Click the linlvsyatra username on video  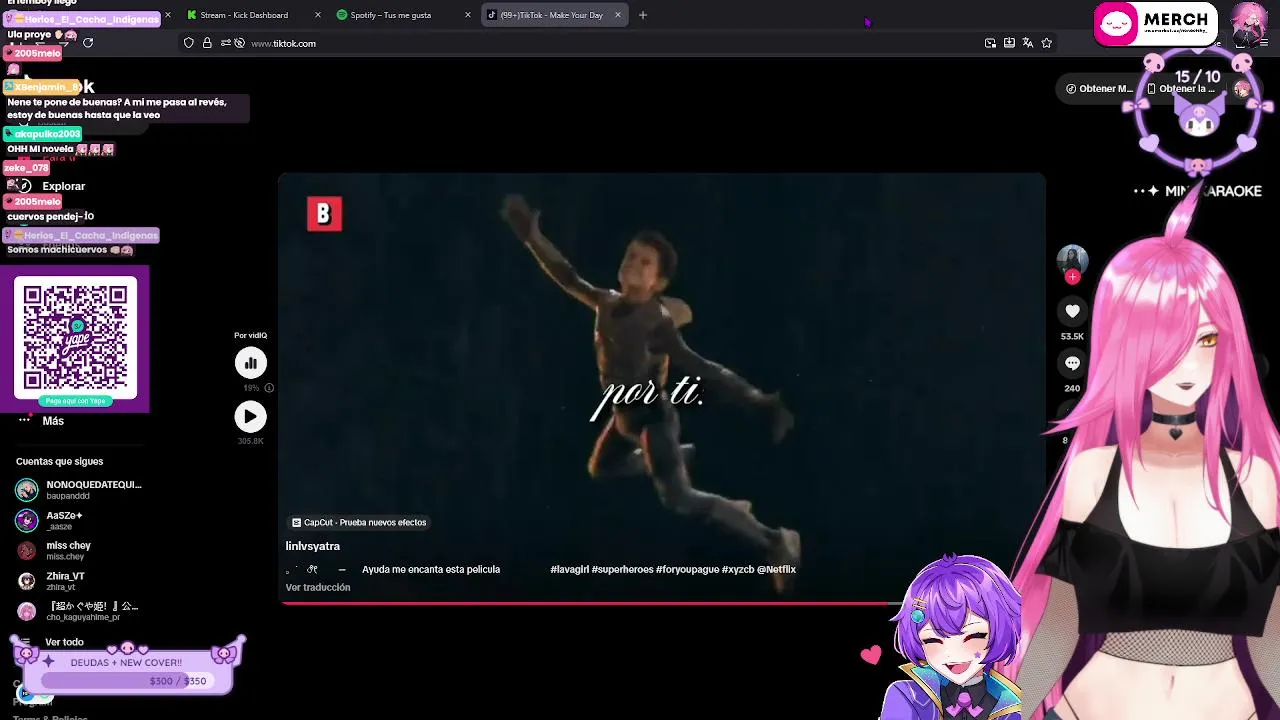313,546
